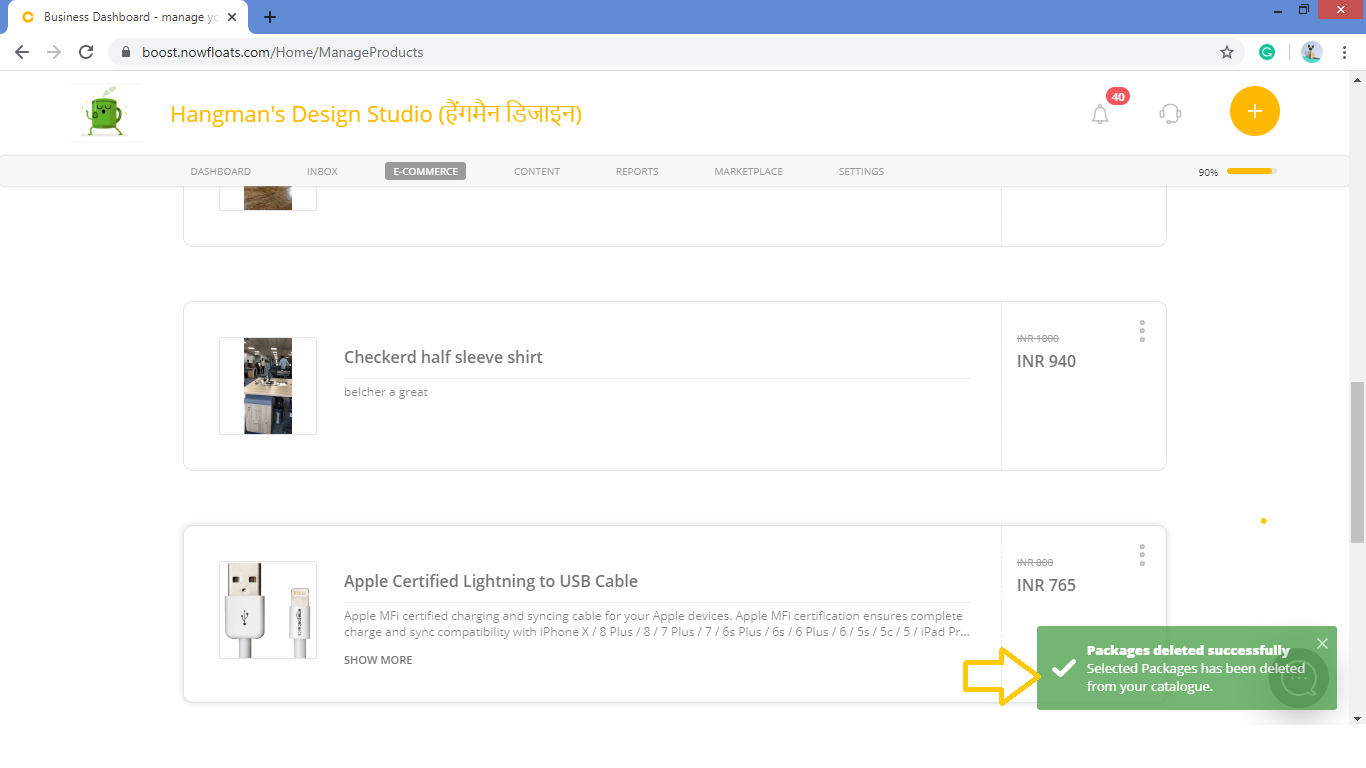
Task: Select the E-Commerce menu
Action: [425, 172]
